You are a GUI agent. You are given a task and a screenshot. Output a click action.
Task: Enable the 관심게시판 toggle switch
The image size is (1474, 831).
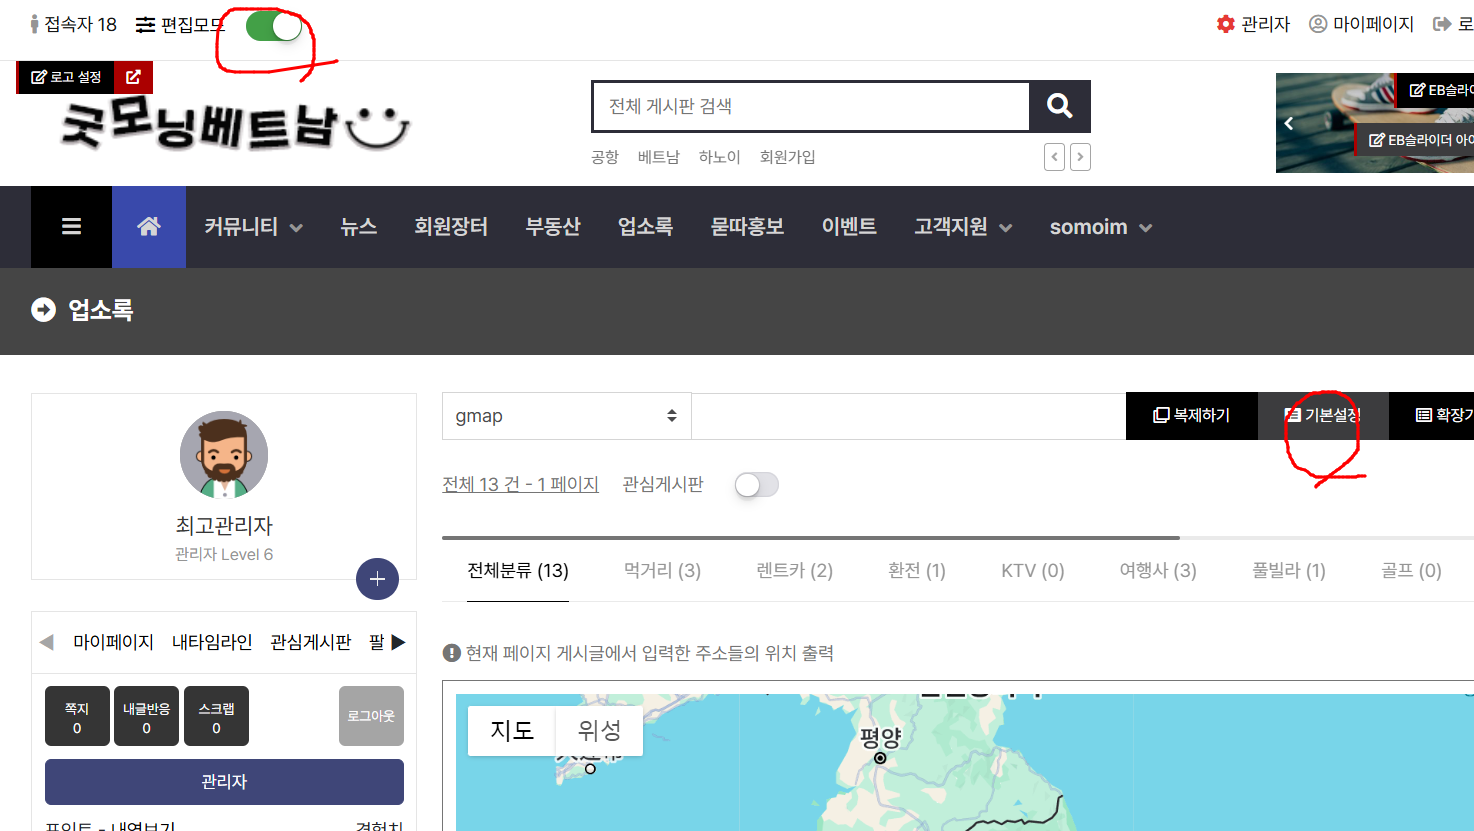click(x=756, y=485)
